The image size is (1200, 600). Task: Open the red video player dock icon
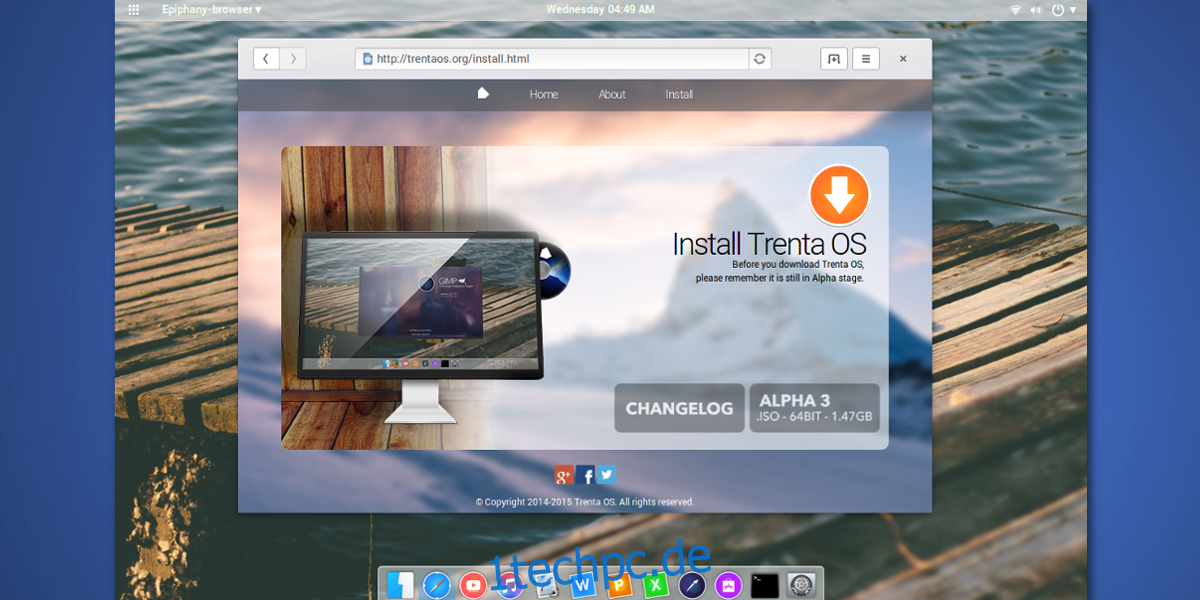click(473, 585)
